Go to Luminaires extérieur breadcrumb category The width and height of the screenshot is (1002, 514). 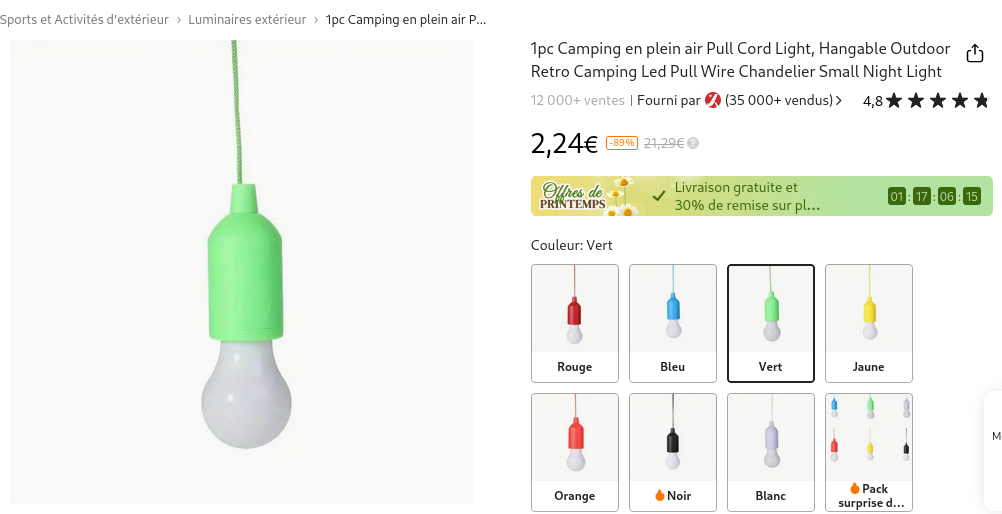tap(247, 20)
